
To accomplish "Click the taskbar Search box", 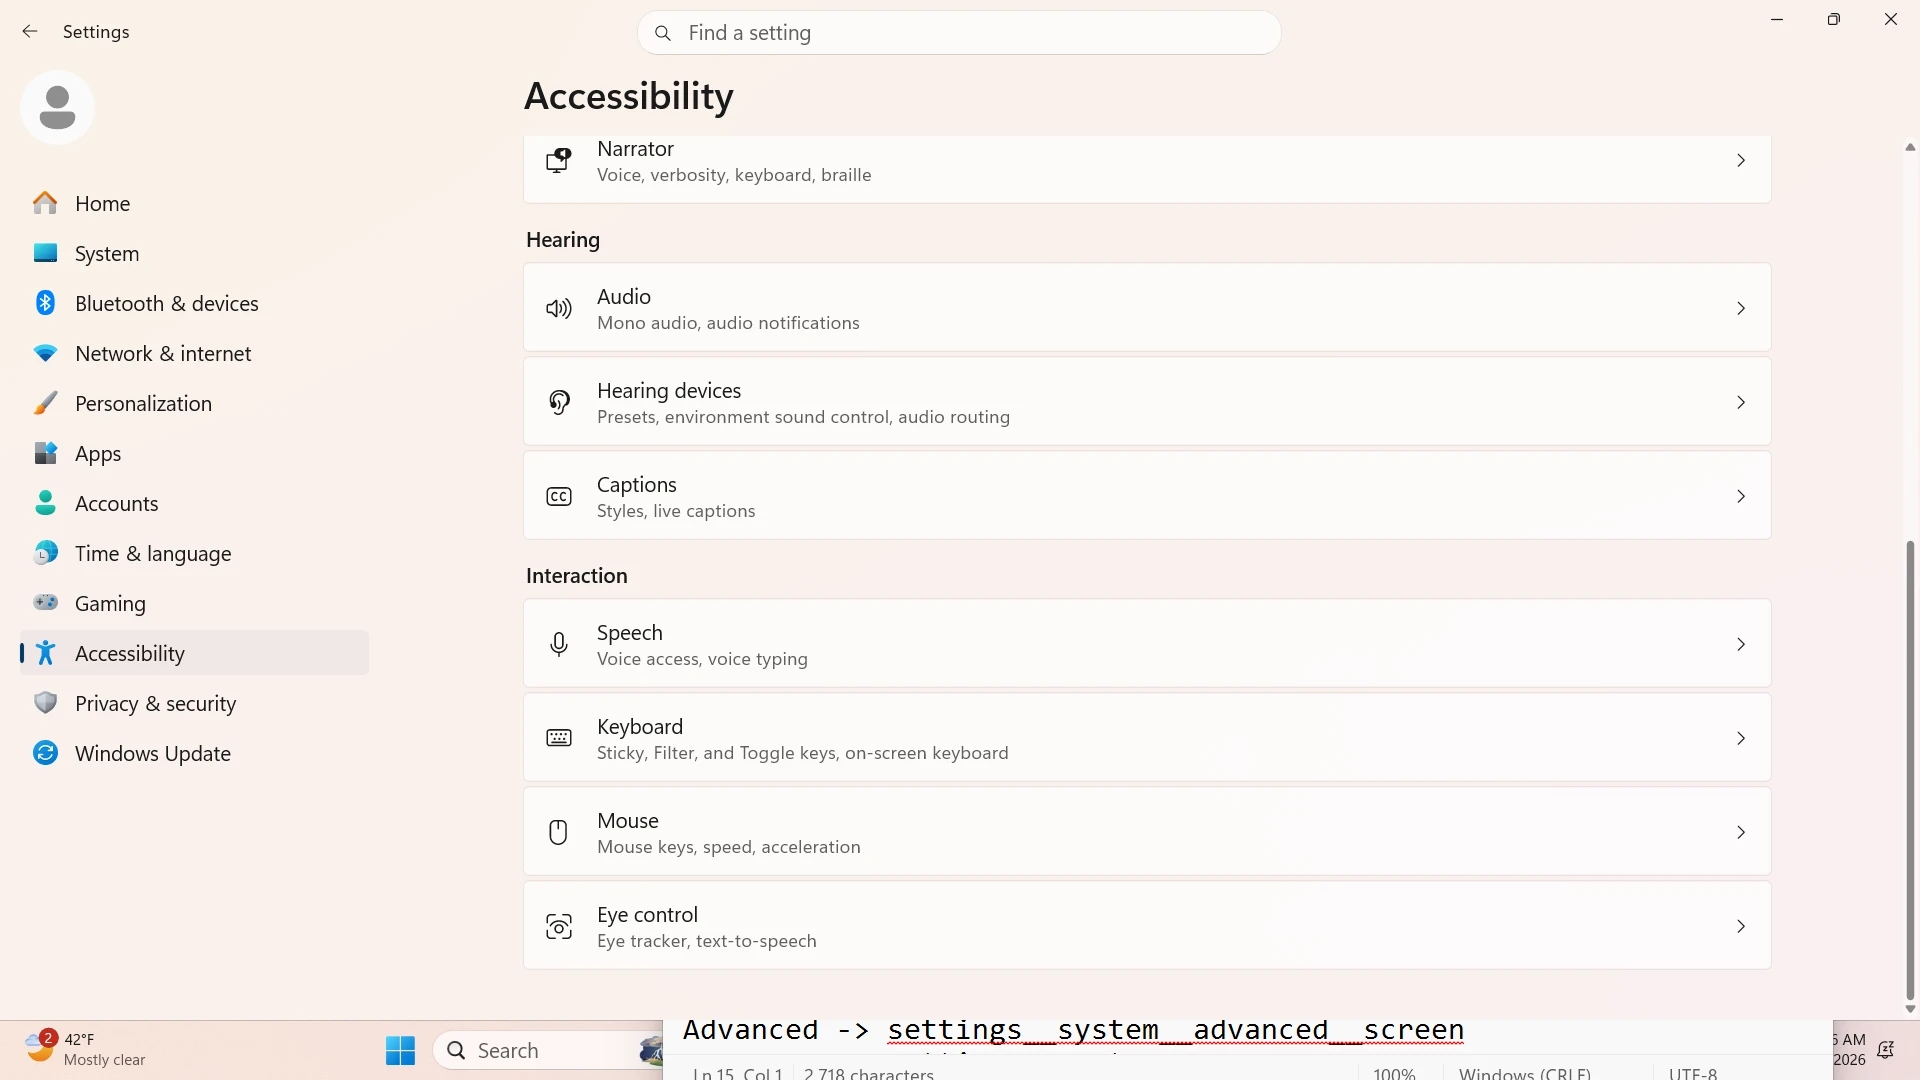I will pyautogui.click(x=548, y=1050).
